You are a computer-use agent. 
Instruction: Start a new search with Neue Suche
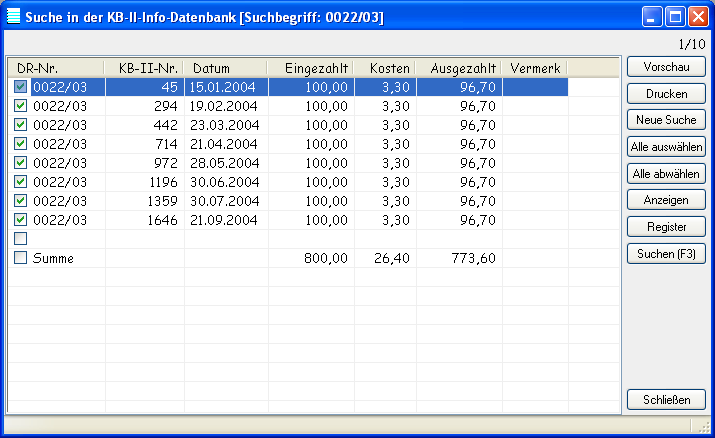pos(666,119)
